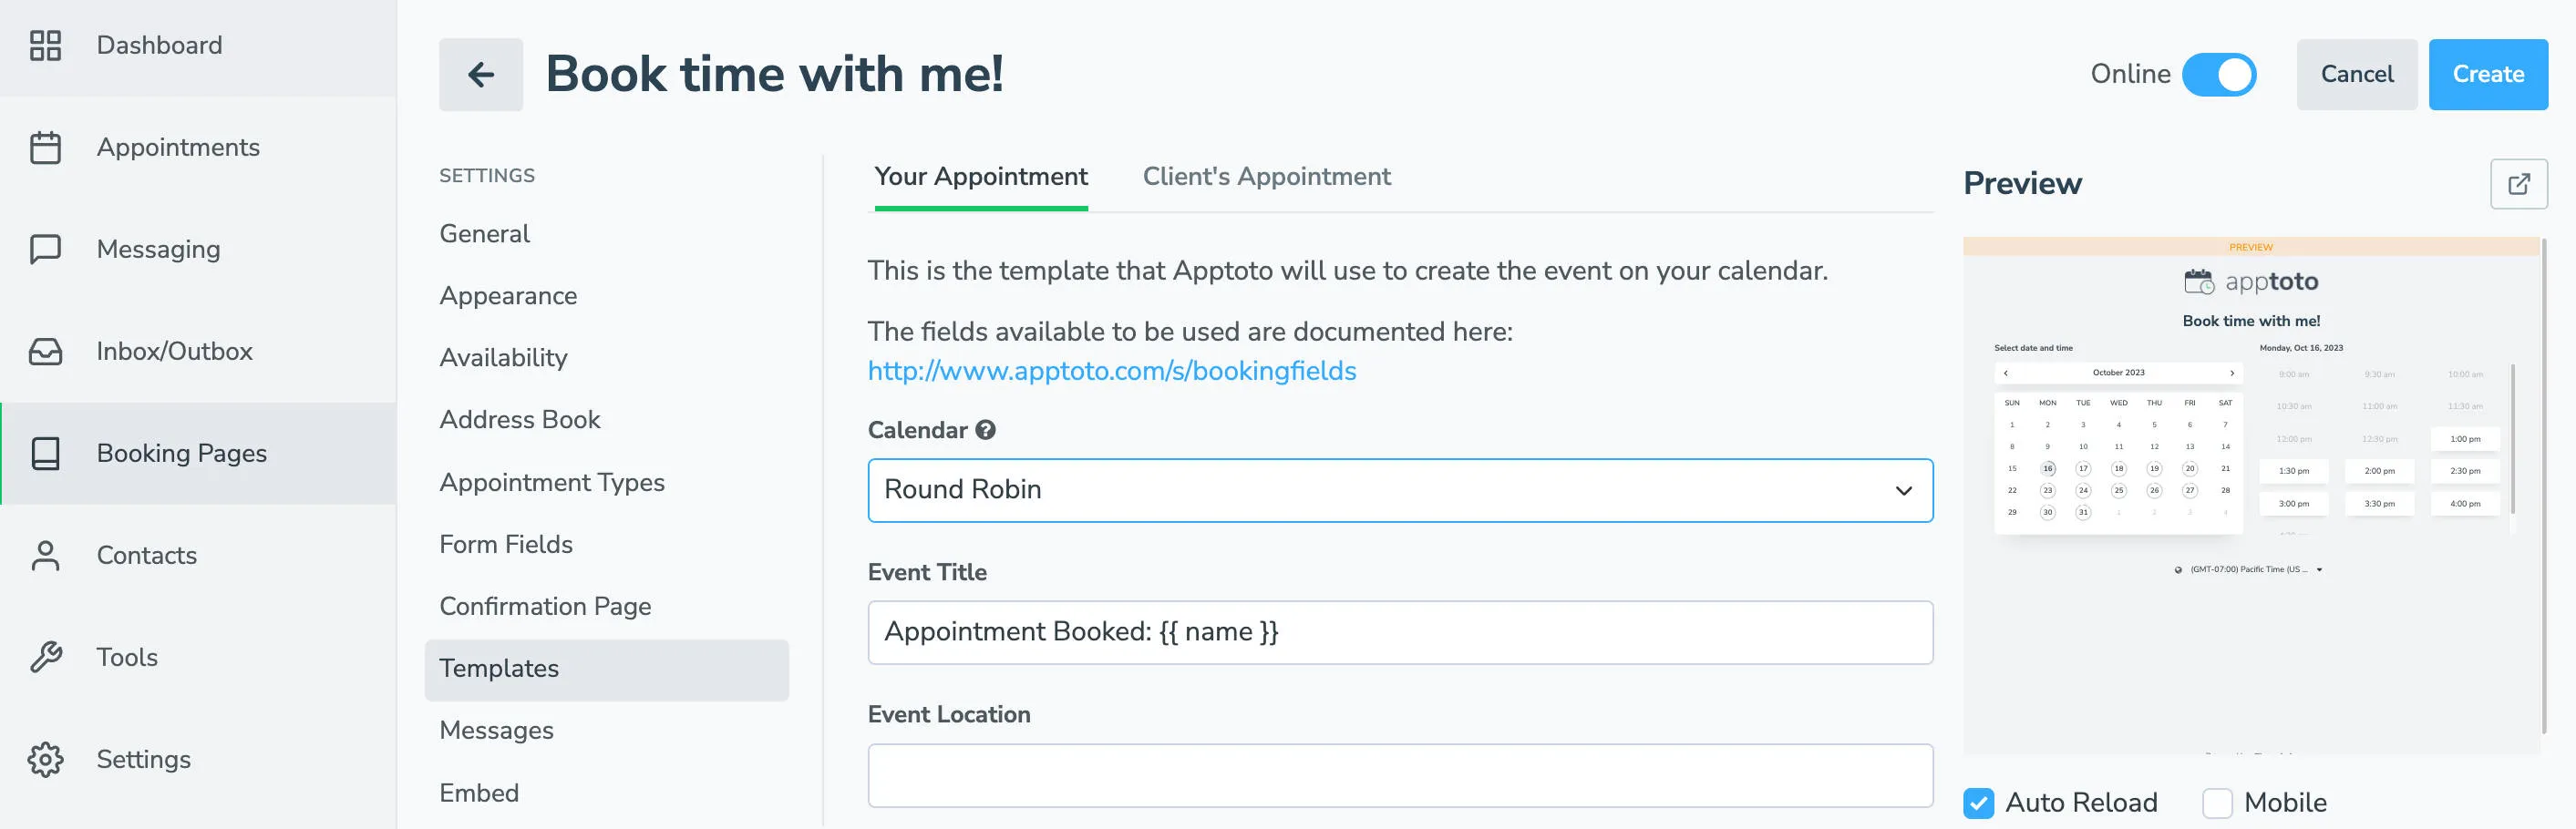2576x829 pixels.
Task: Open the Tools section
Action: [x=127, y=657]
